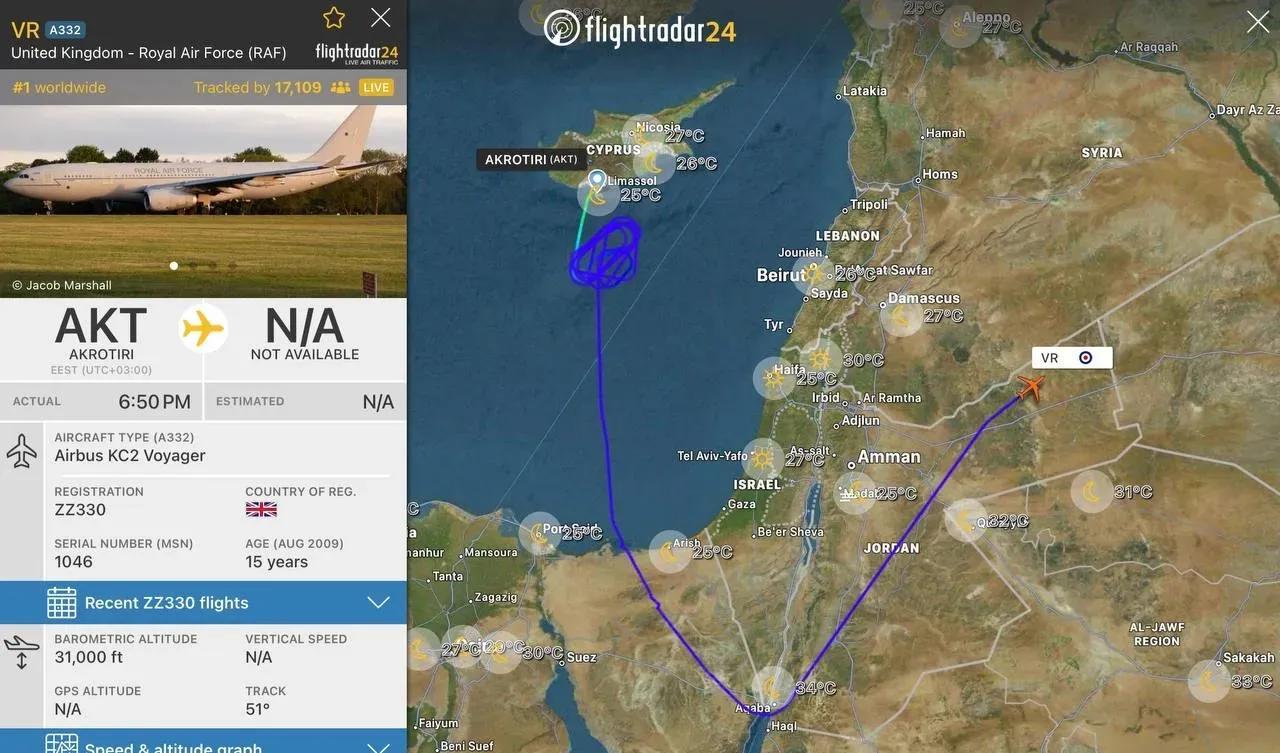Click the photo carousel first dot indicator
Screen dimensions: 1280x753
point(174,266)
